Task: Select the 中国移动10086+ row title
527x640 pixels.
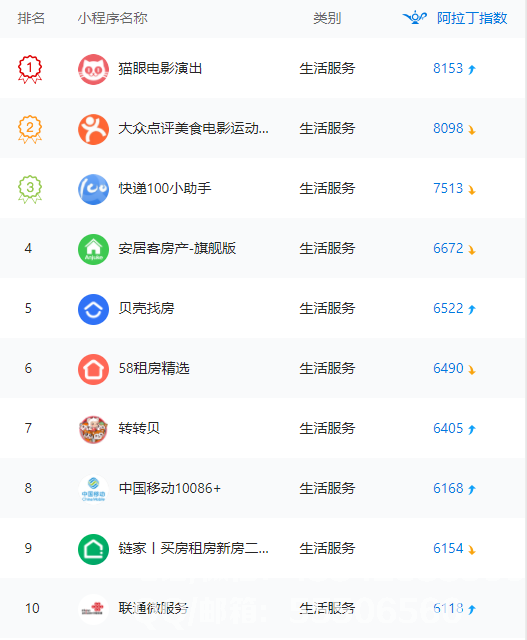Action: coord(170,488)
